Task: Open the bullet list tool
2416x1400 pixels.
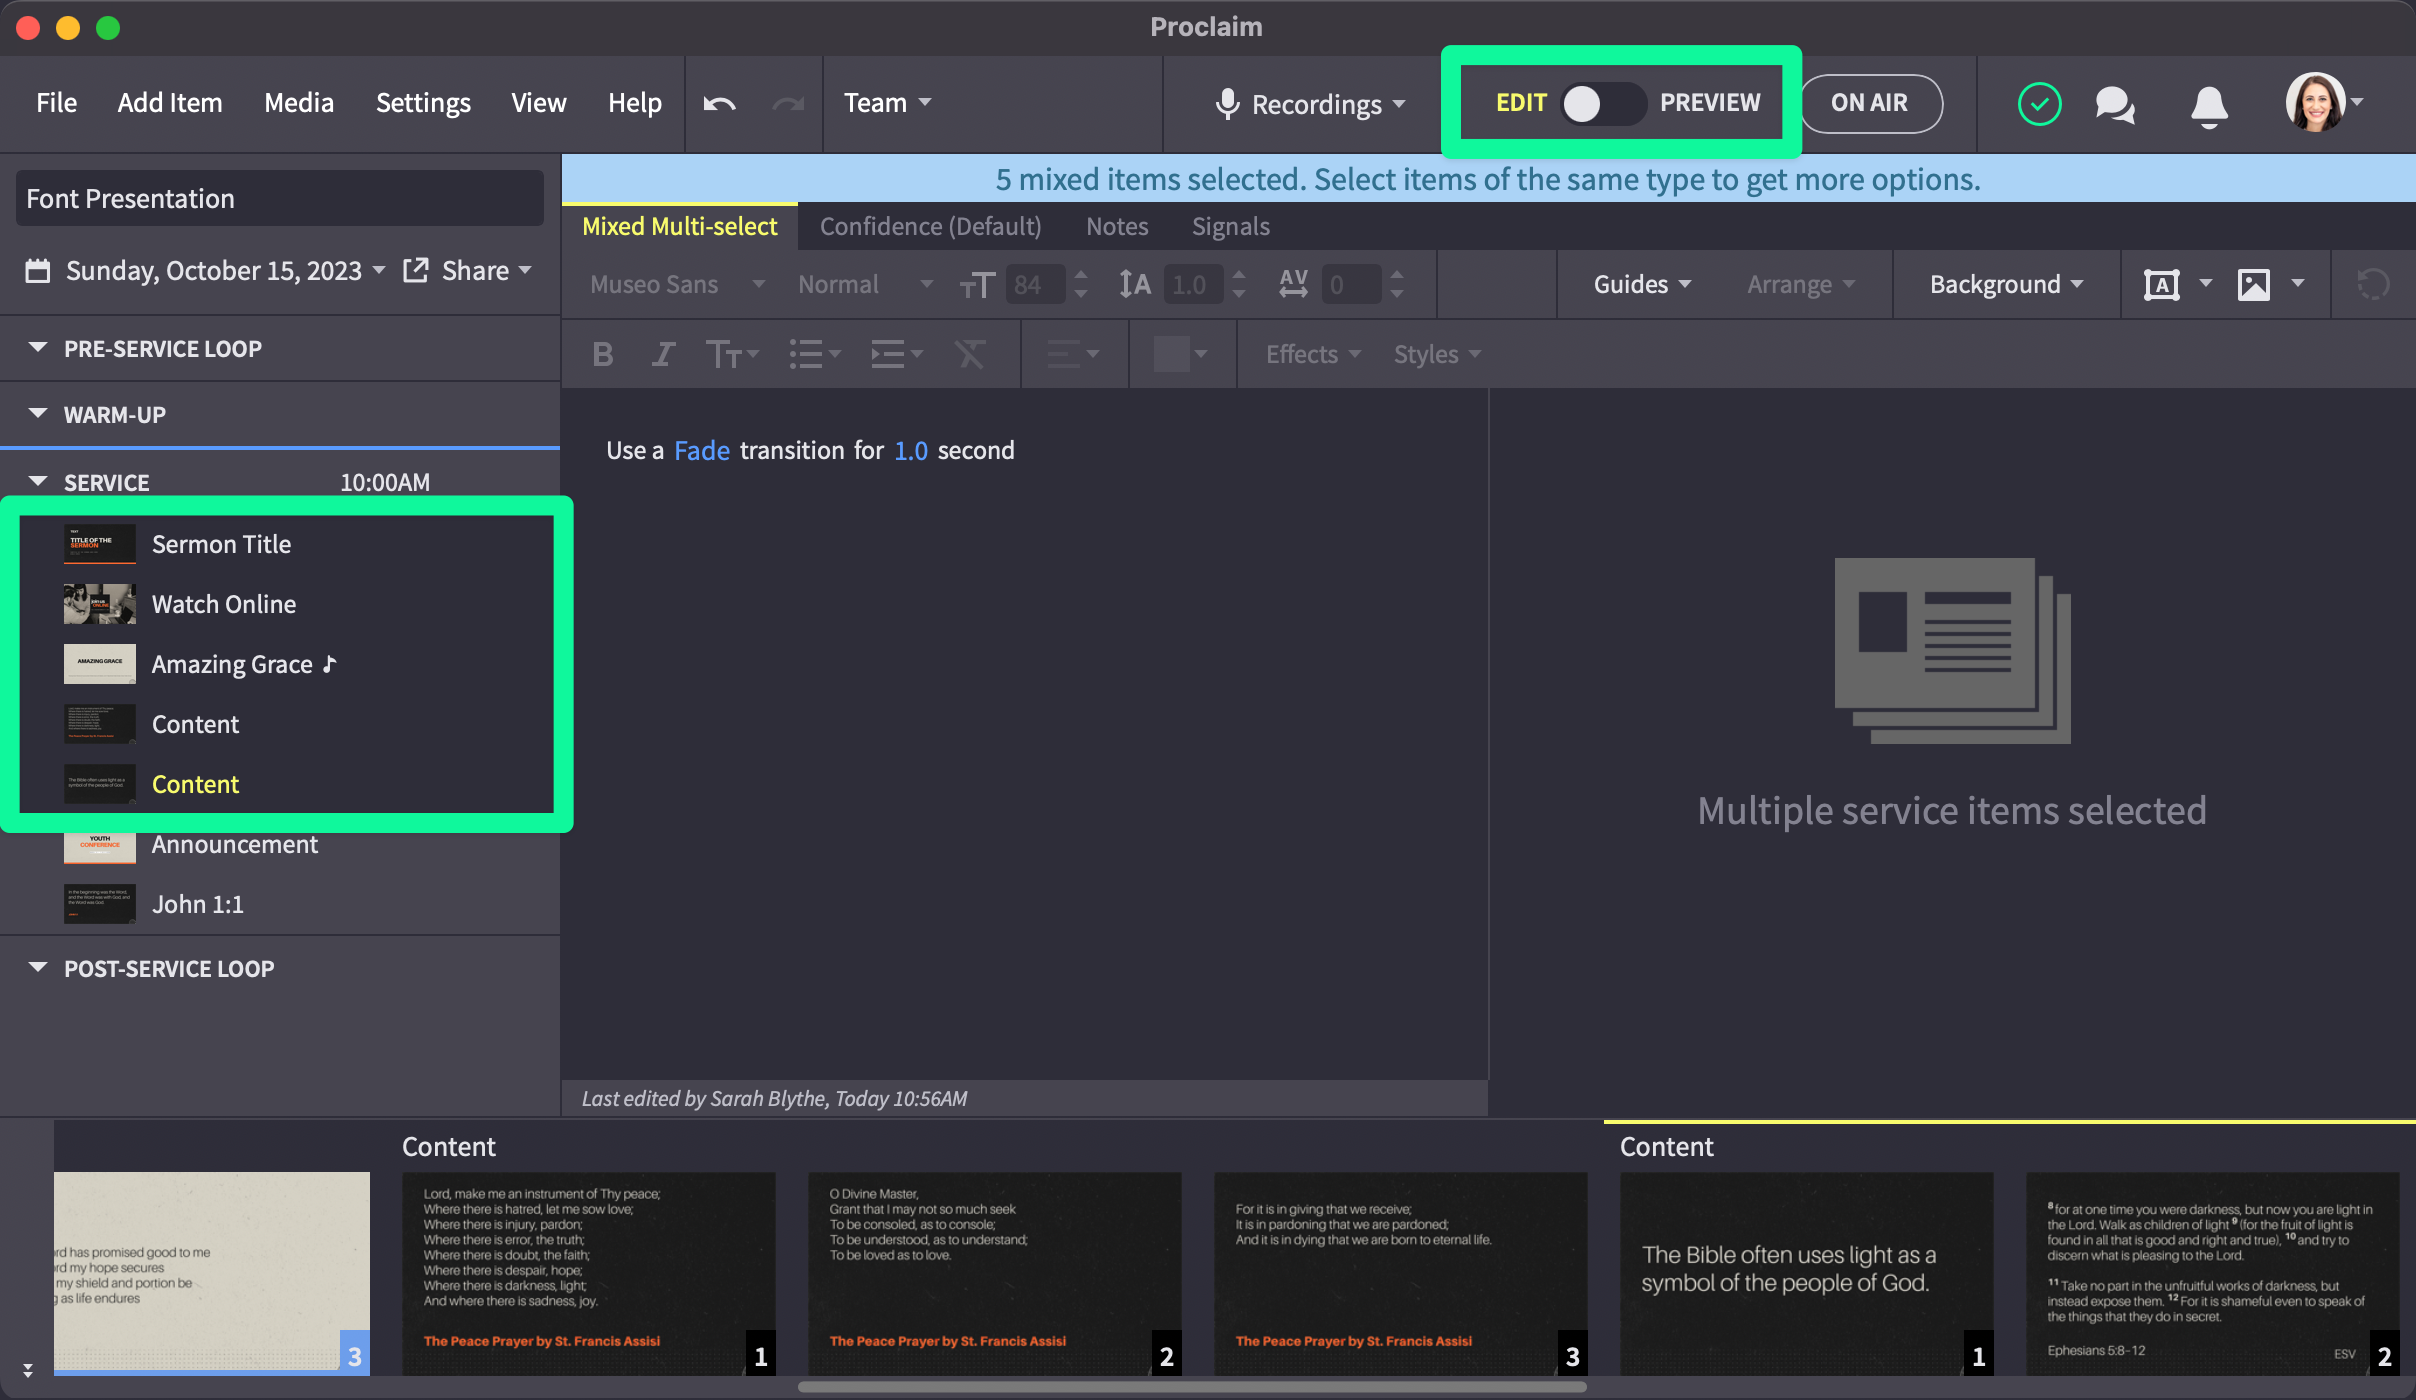Action: pyautogui.click(x=814, y=354)
